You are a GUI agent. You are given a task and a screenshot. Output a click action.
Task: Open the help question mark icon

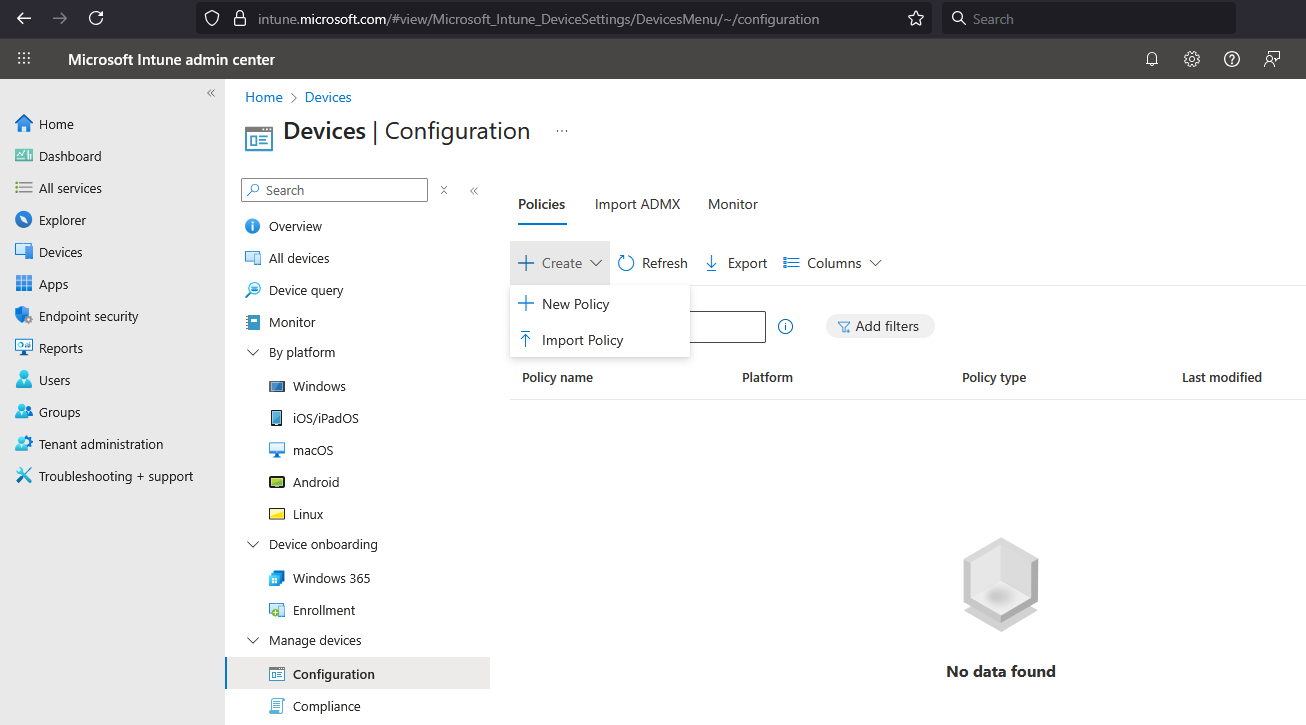(1232, 59)
